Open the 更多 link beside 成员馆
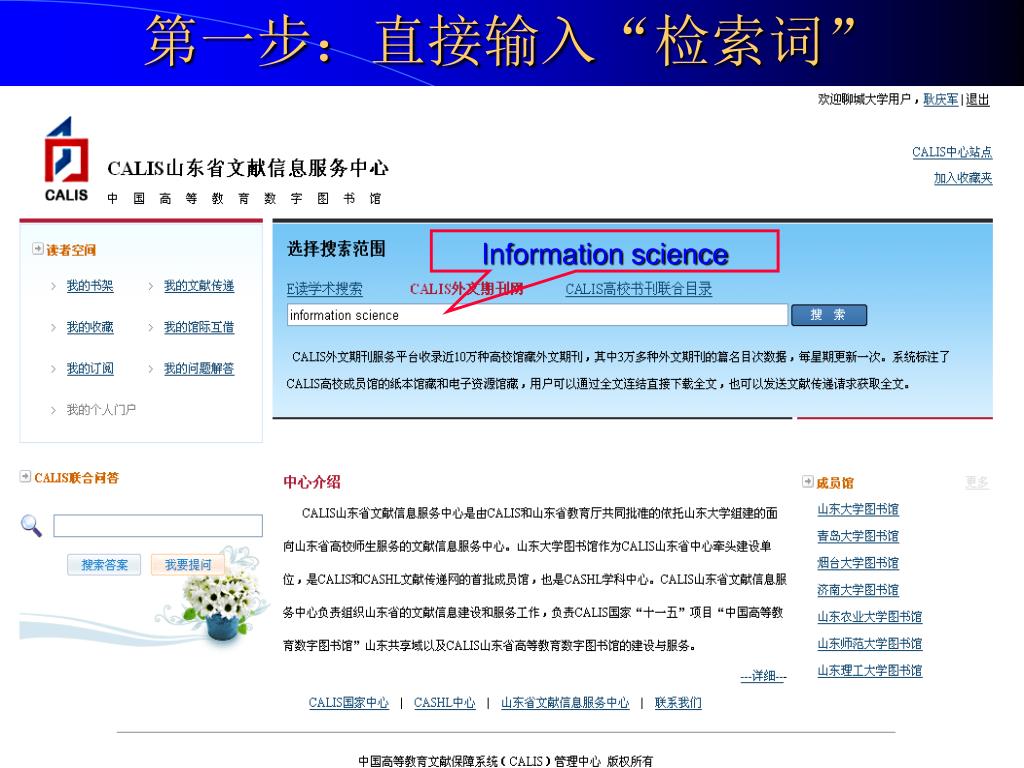Screen dimensions: 1024x768 tap(977, 483)
